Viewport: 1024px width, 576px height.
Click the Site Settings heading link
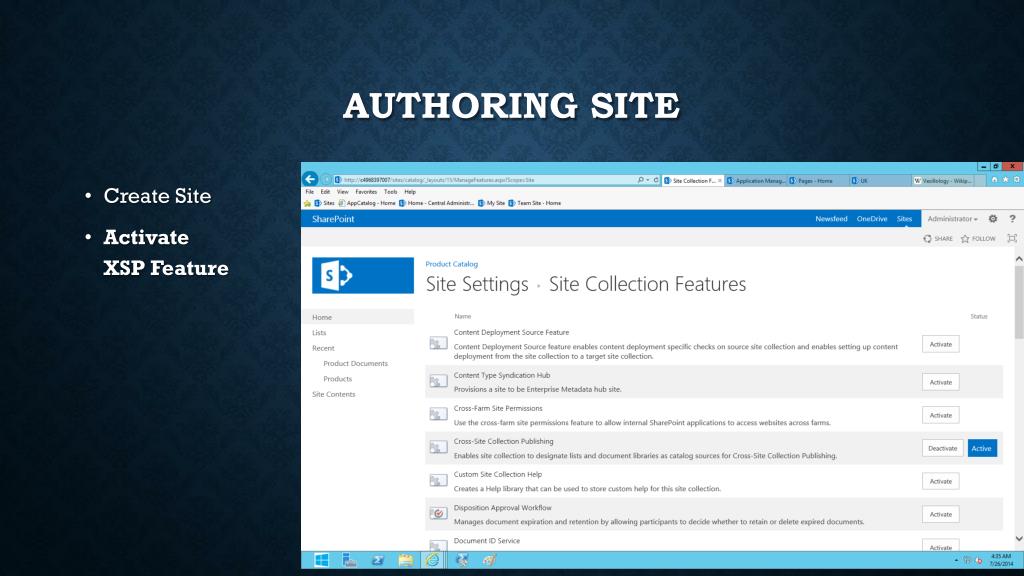pyautogui.click(x=477, y=284)
